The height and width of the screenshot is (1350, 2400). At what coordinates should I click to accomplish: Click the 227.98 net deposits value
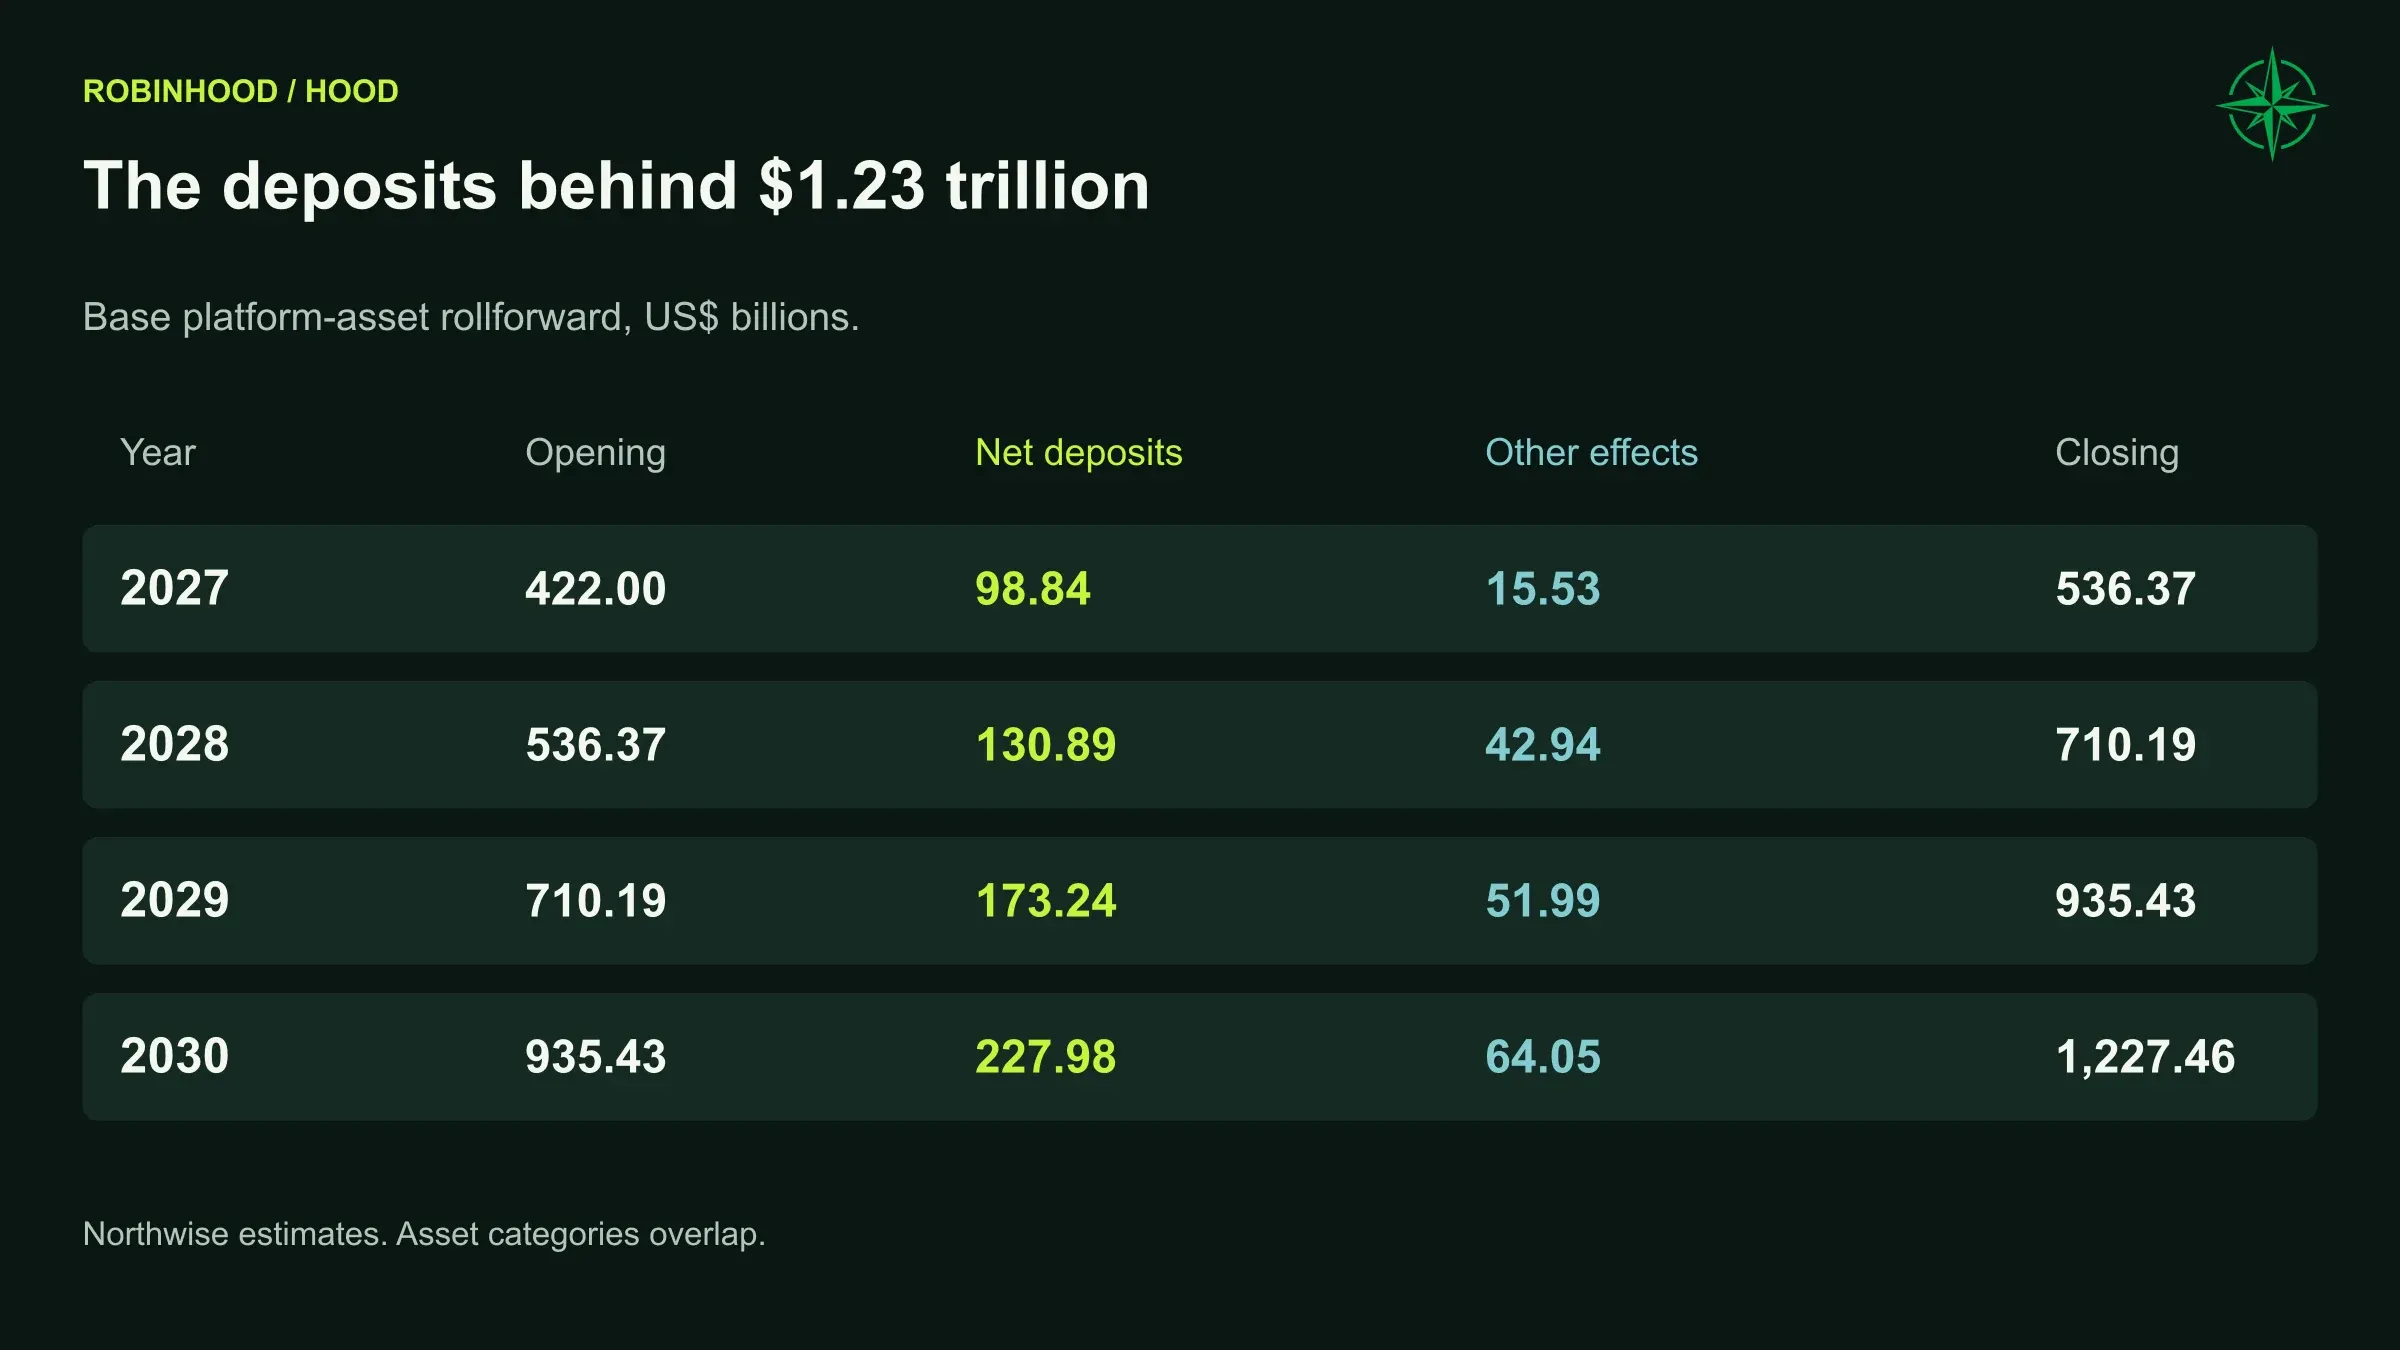1045,1056
